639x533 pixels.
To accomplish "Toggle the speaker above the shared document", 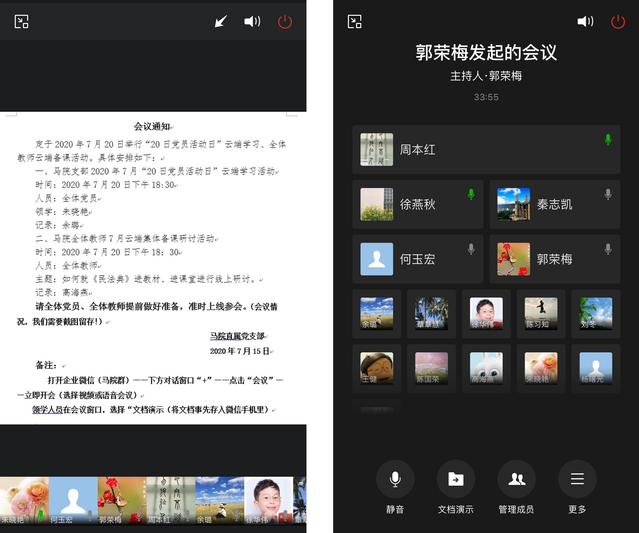I will pos(252,21).
